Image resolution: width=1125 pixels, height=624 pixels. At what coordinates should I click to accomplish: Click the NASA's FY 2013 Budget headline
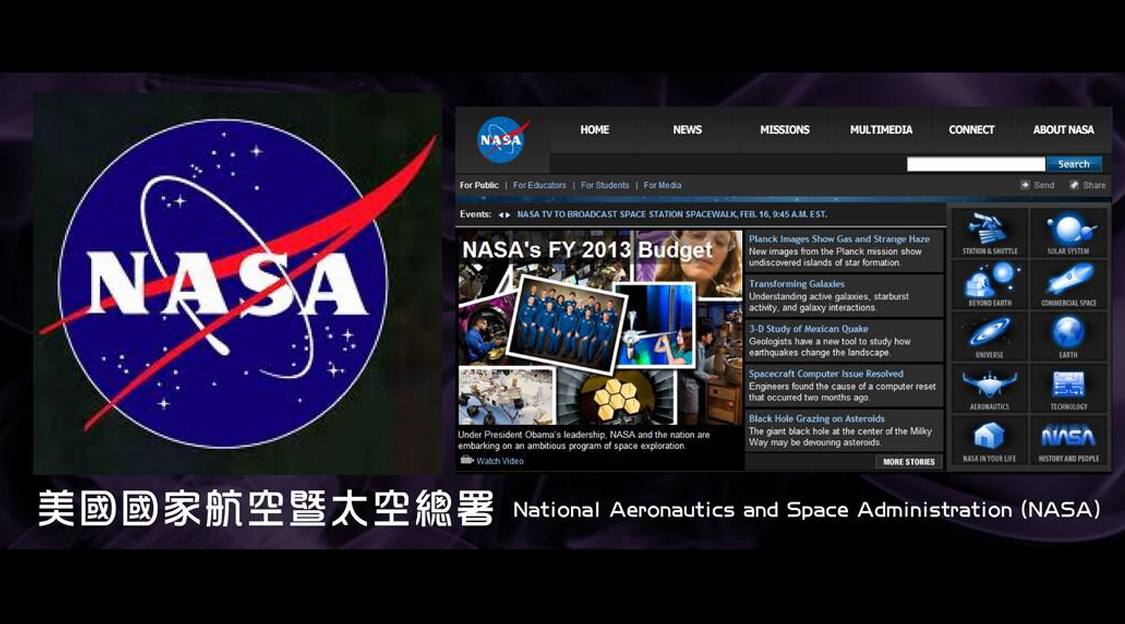587,250
